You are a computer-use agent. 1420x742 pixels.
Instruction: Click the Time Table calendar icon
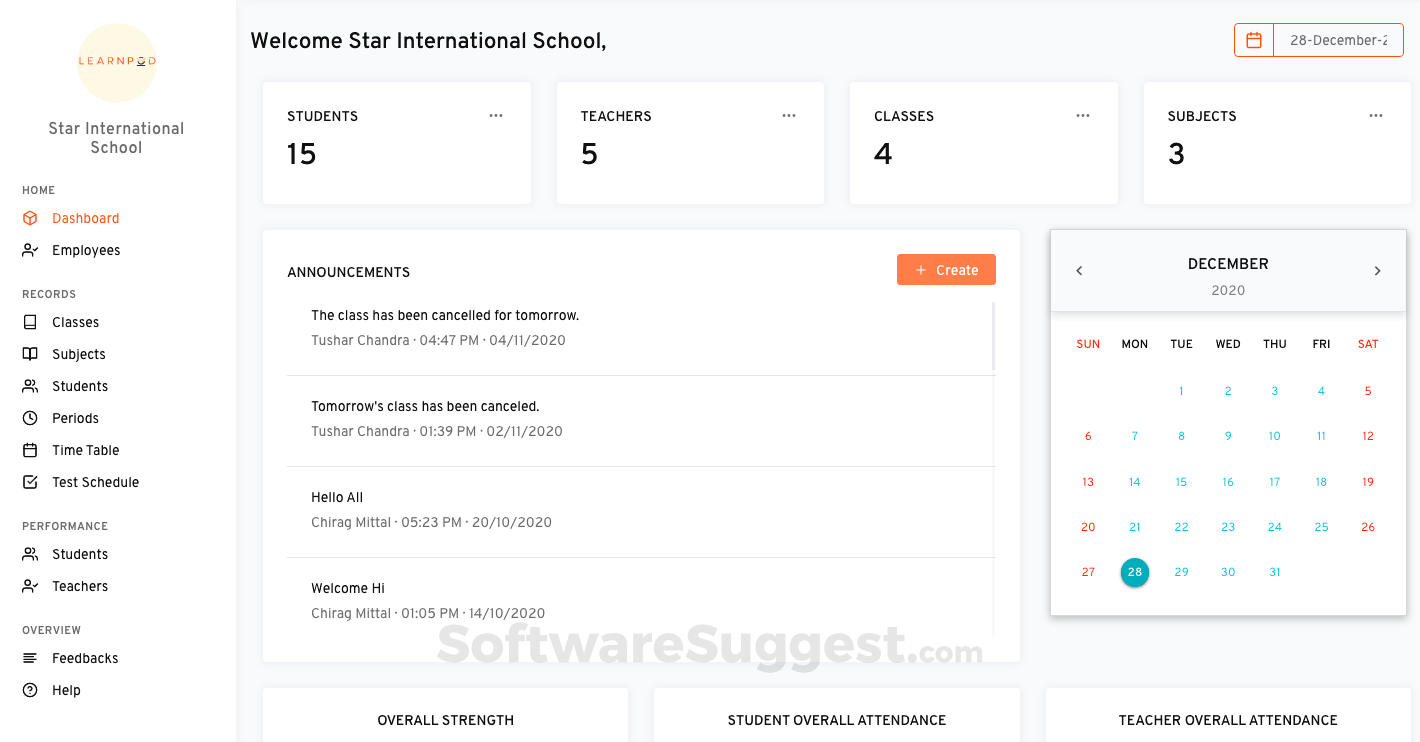30,450
